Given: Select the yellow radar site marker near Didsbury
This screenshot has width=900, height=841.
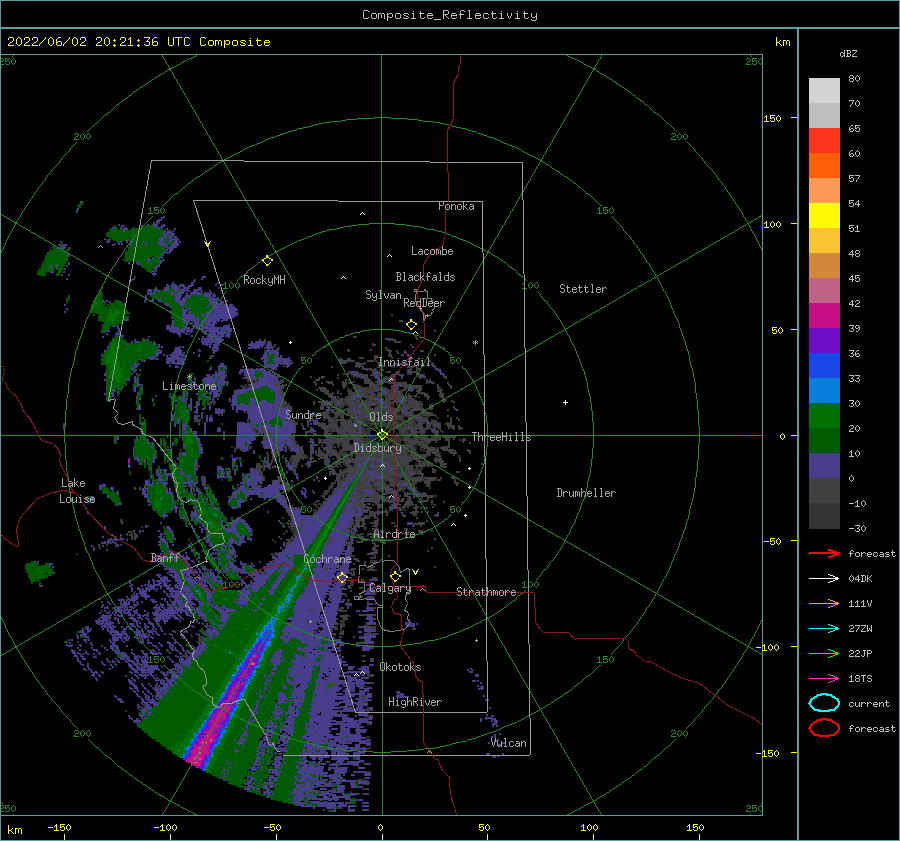Looking at the screenshot, I should [382, 435].
